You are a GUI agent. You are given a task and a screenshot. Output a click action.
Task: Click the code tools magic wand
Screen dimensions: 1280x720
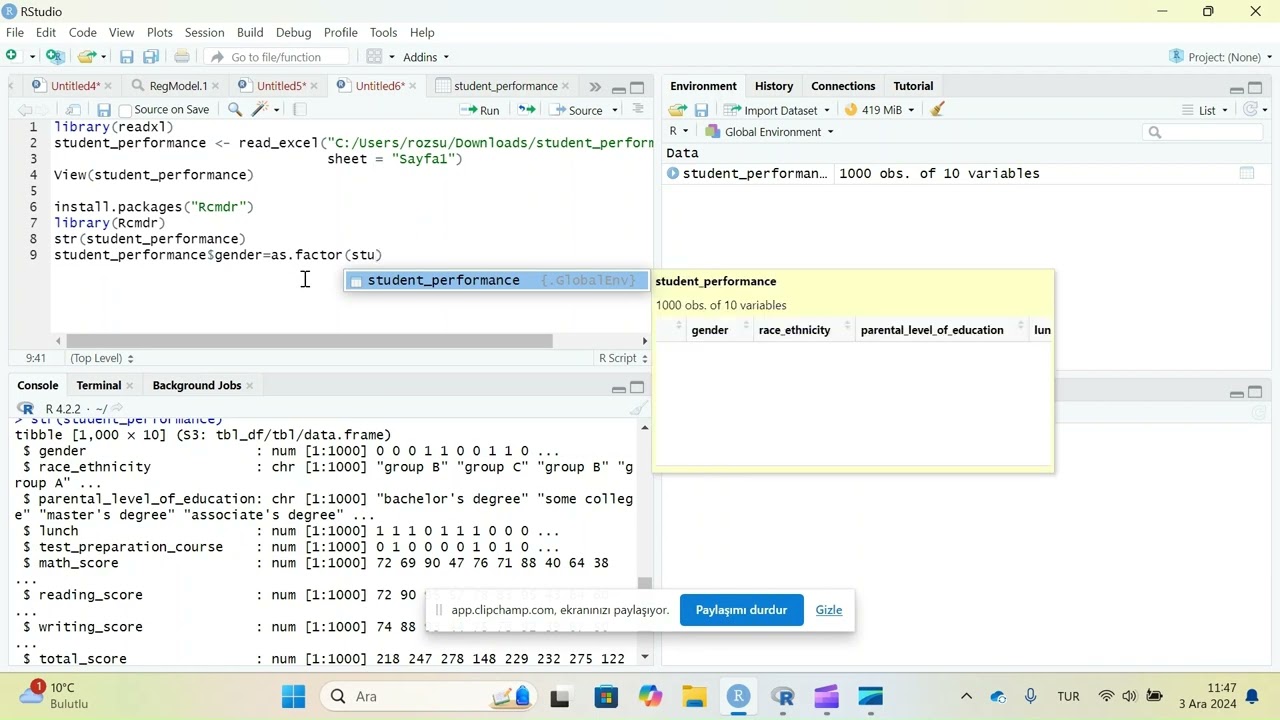pyautogui.click(x=261, y=110)
